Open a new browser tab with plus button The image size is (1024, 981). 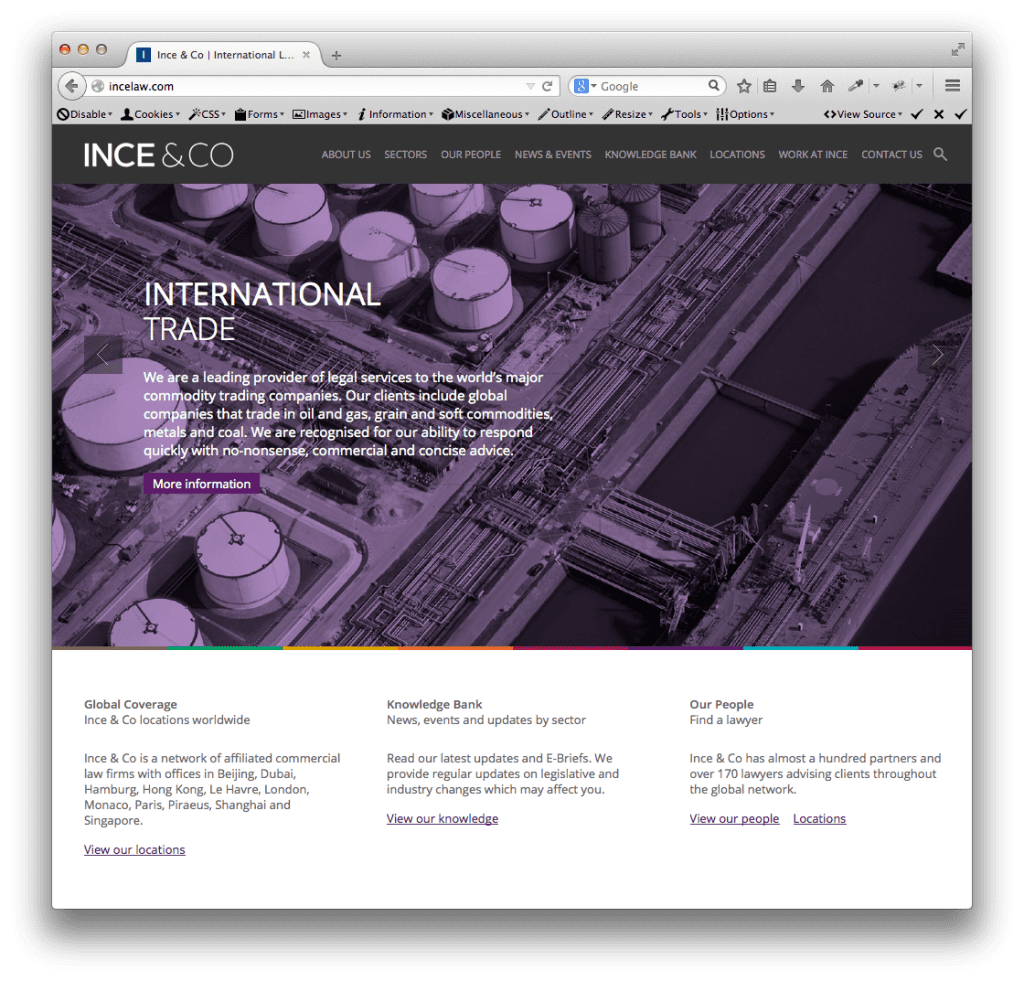pos(336,55)
